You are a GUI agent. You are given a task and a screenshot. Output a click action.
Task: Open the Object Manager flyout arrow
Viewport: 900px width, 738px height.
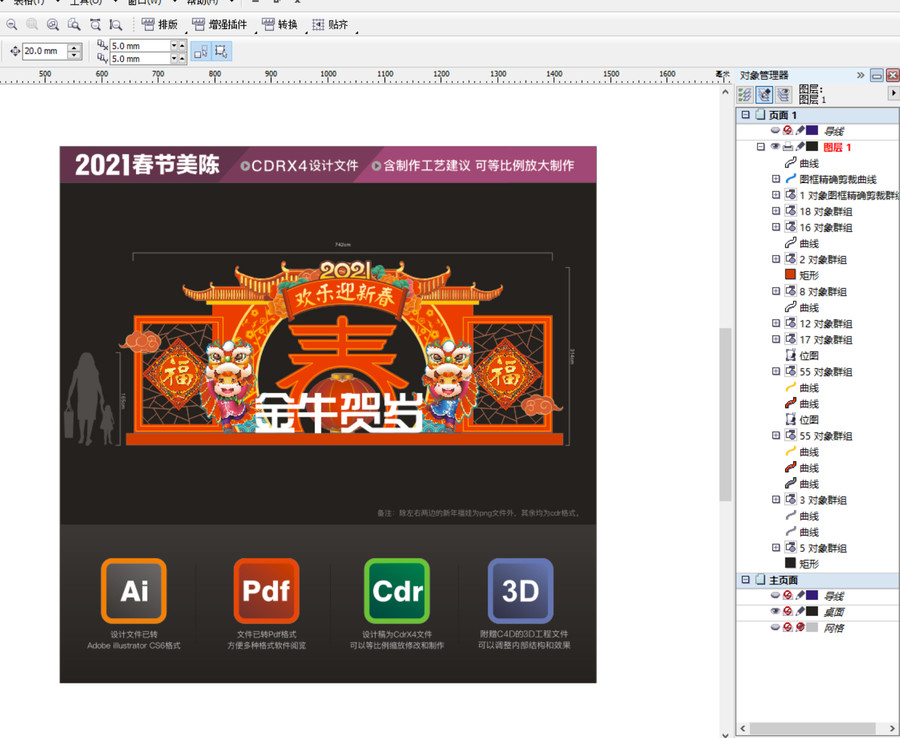pyautogui.click(x=893, y=92)
